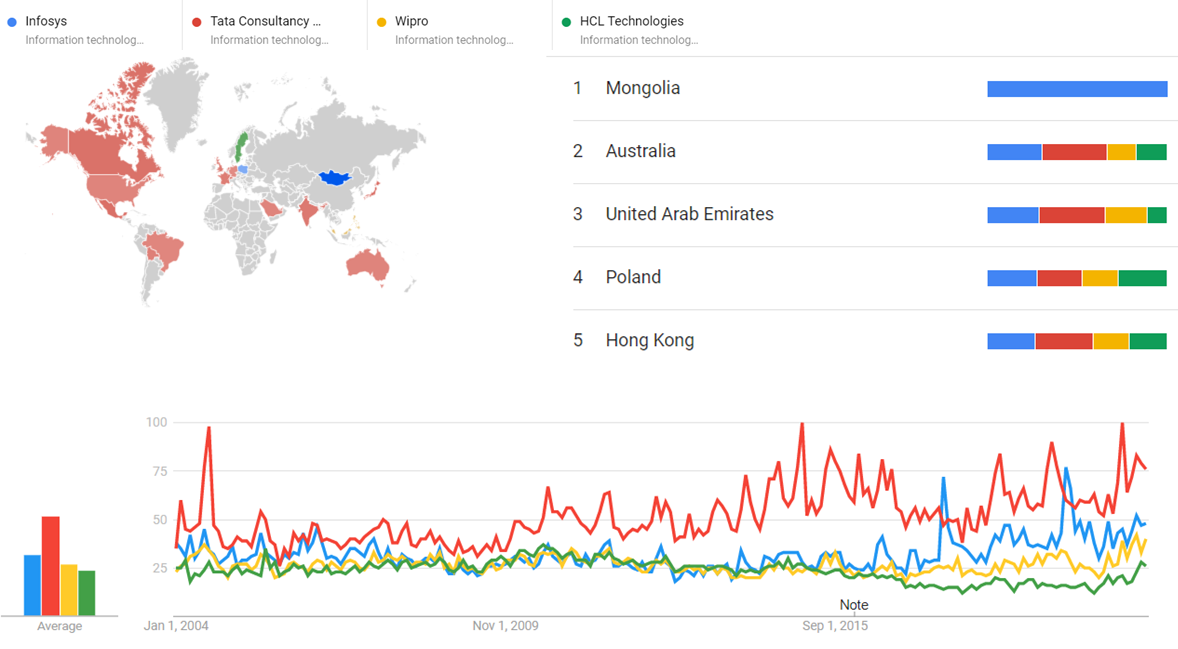
Task: Click the blue Infosys legend dot
Action: (x=12, y=22)
